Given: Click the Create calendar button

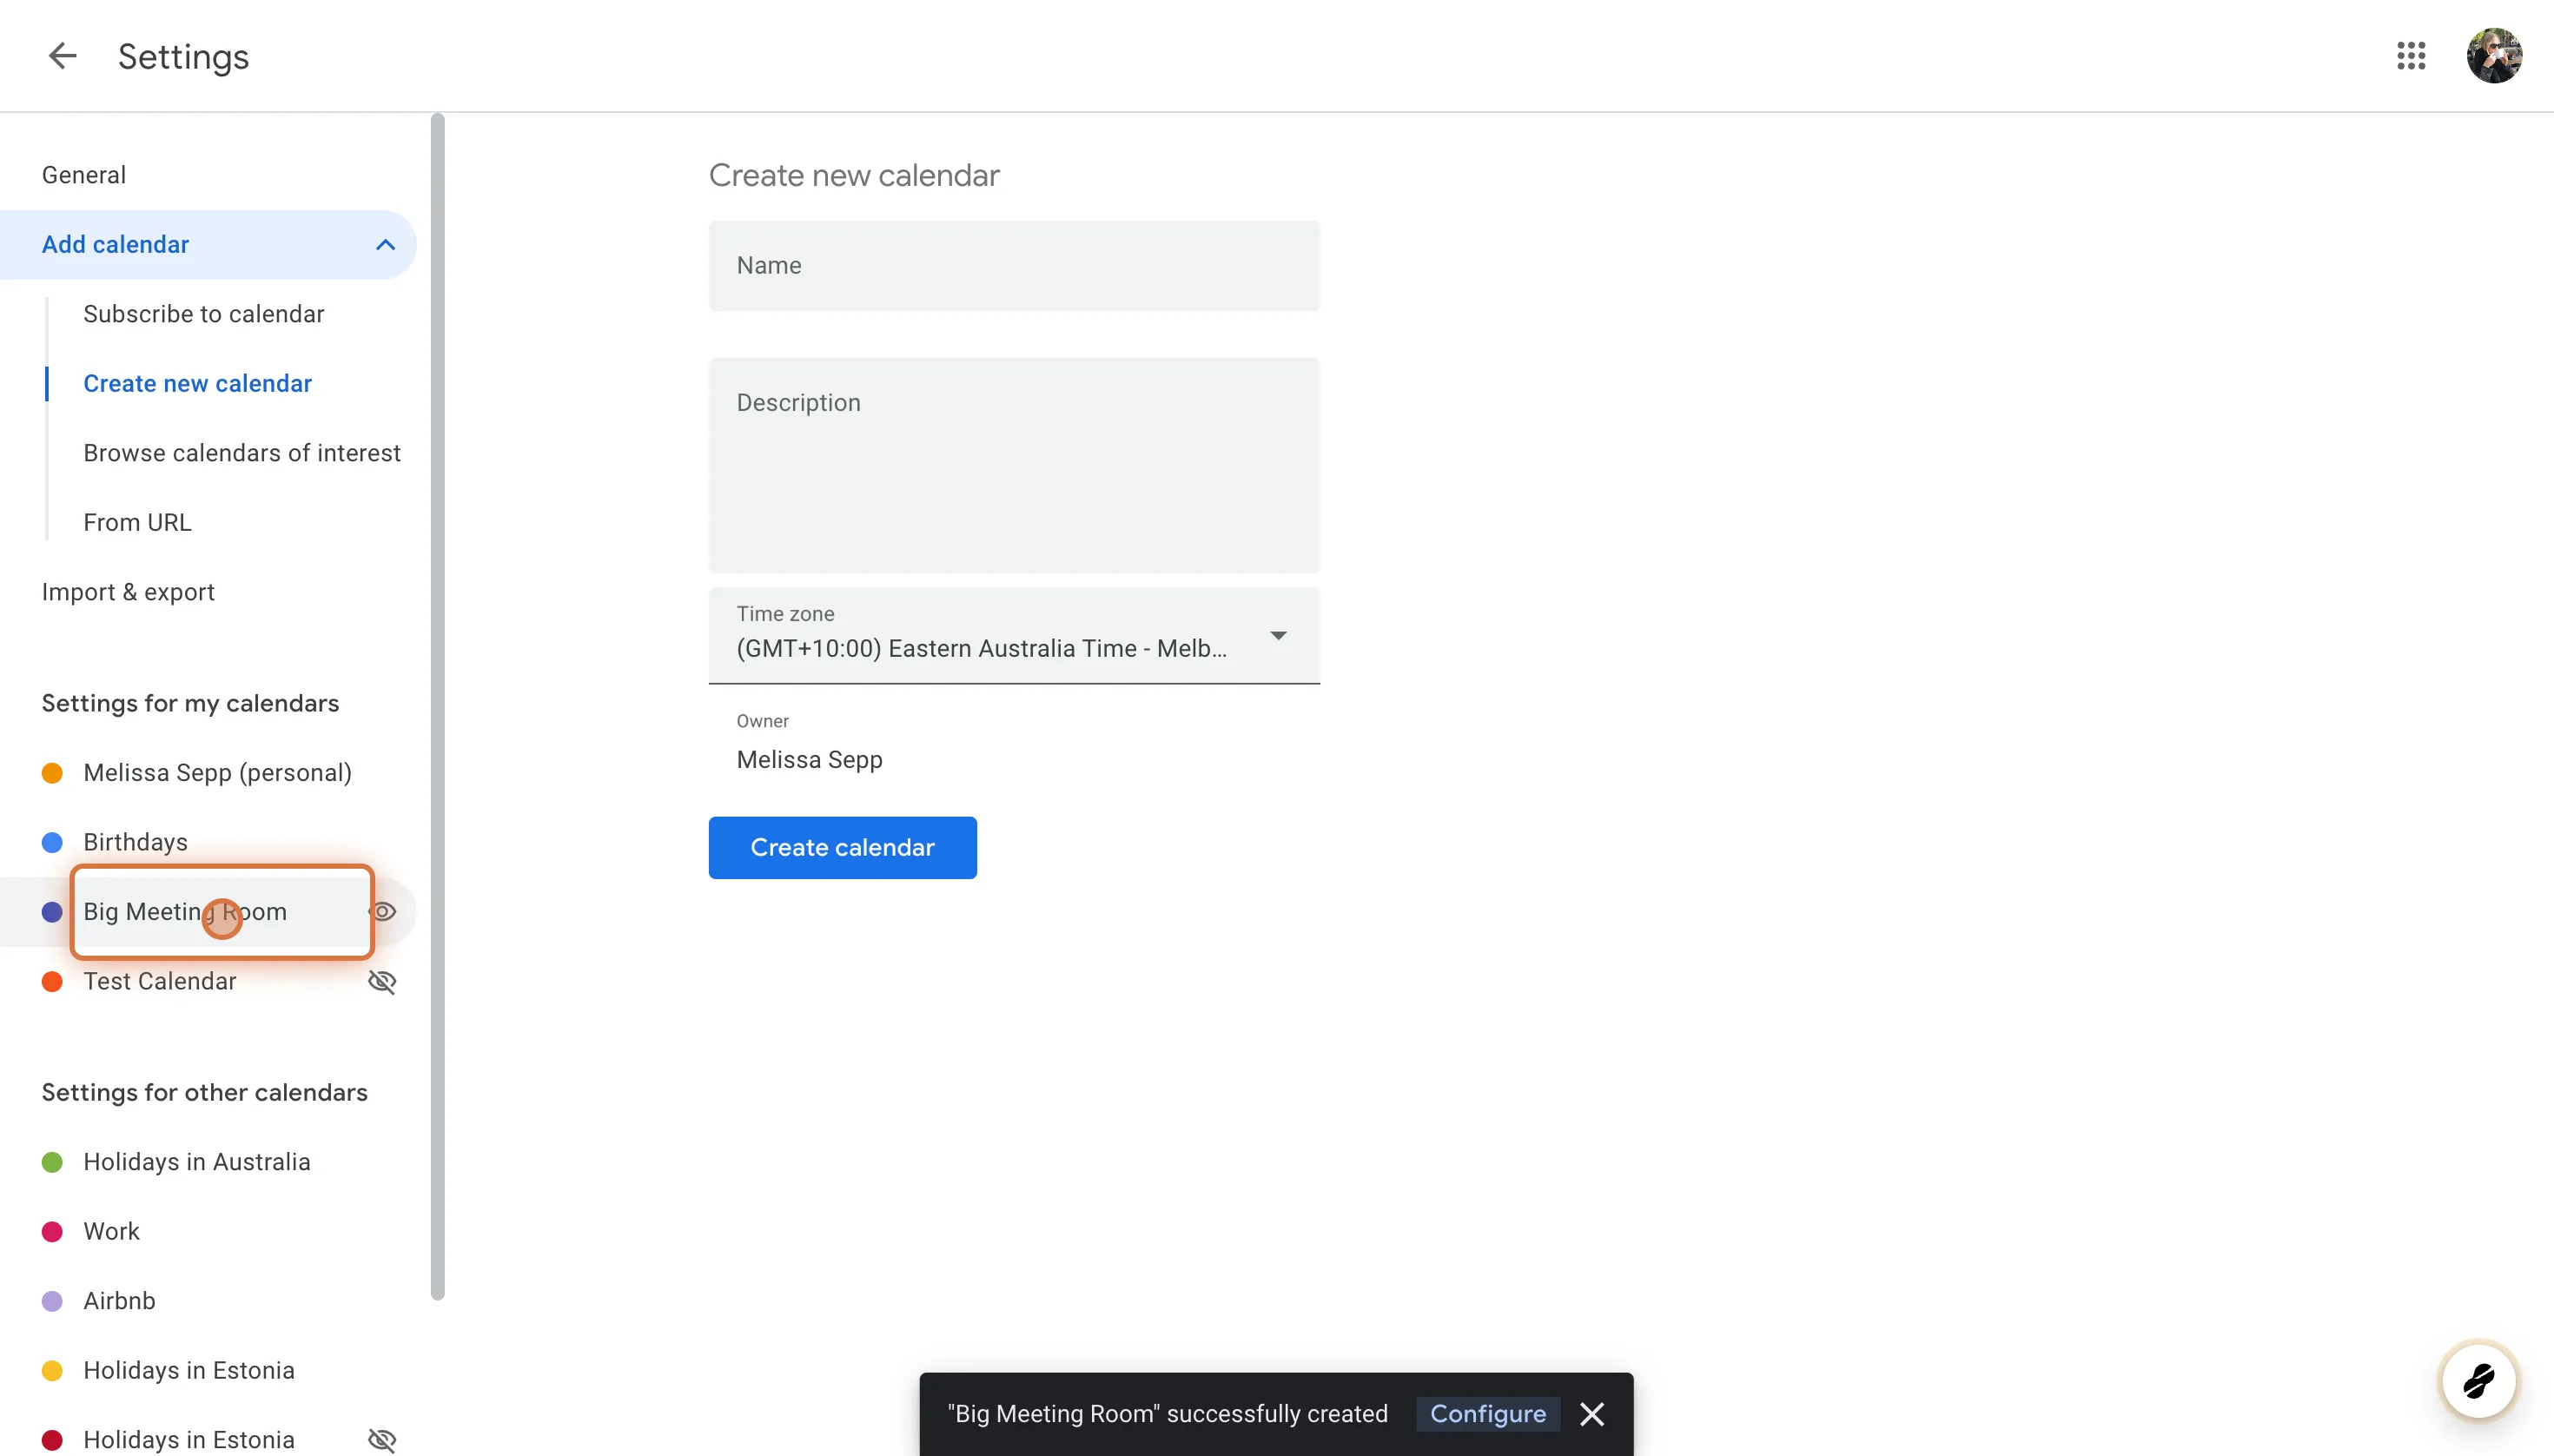Looking at the screenshot, I should pos(842,847).
